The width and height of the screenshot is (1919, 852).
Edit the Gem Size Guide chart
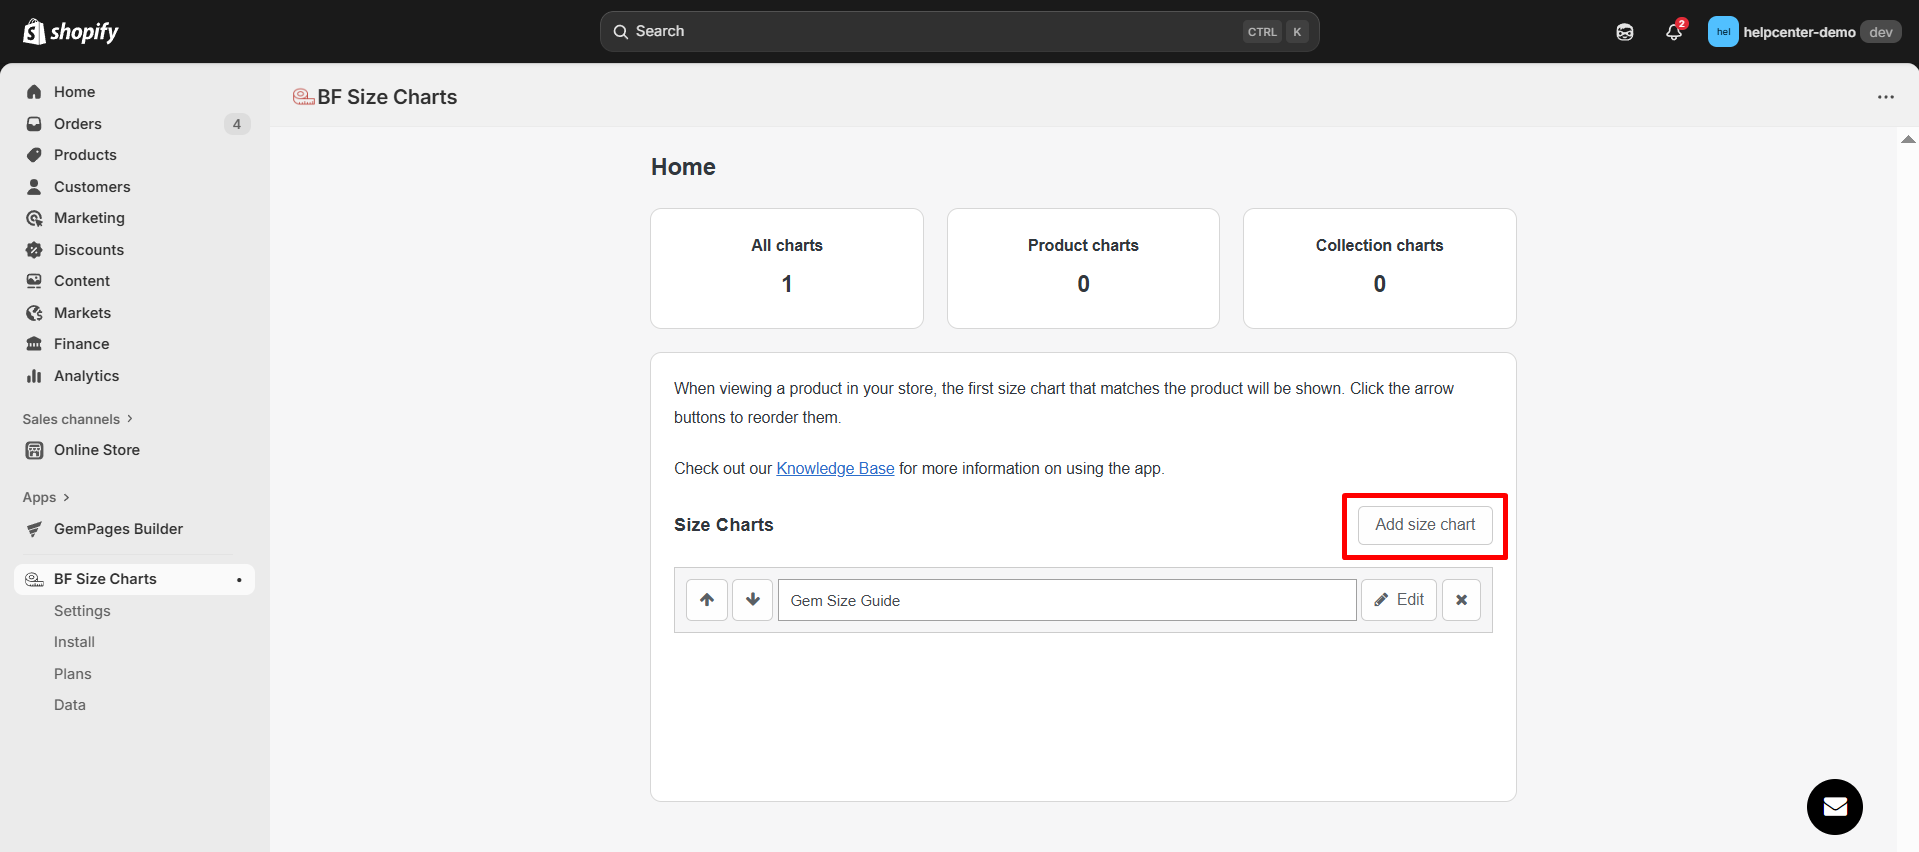tap(1399, 600)
